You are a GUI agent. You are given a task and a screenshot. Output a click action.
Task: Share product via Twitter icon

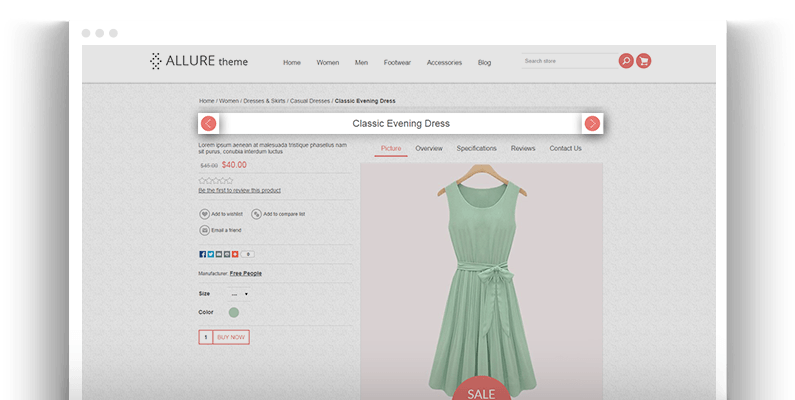tap(210, 254)
